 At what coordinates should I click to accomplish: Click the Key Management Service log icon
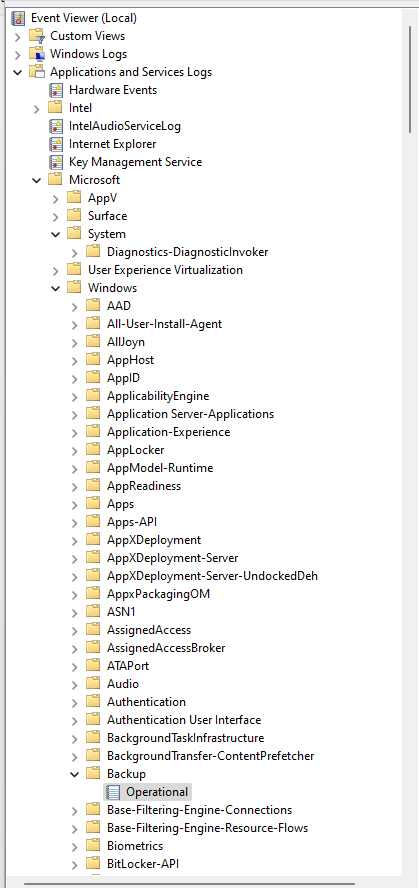point(55,162)
